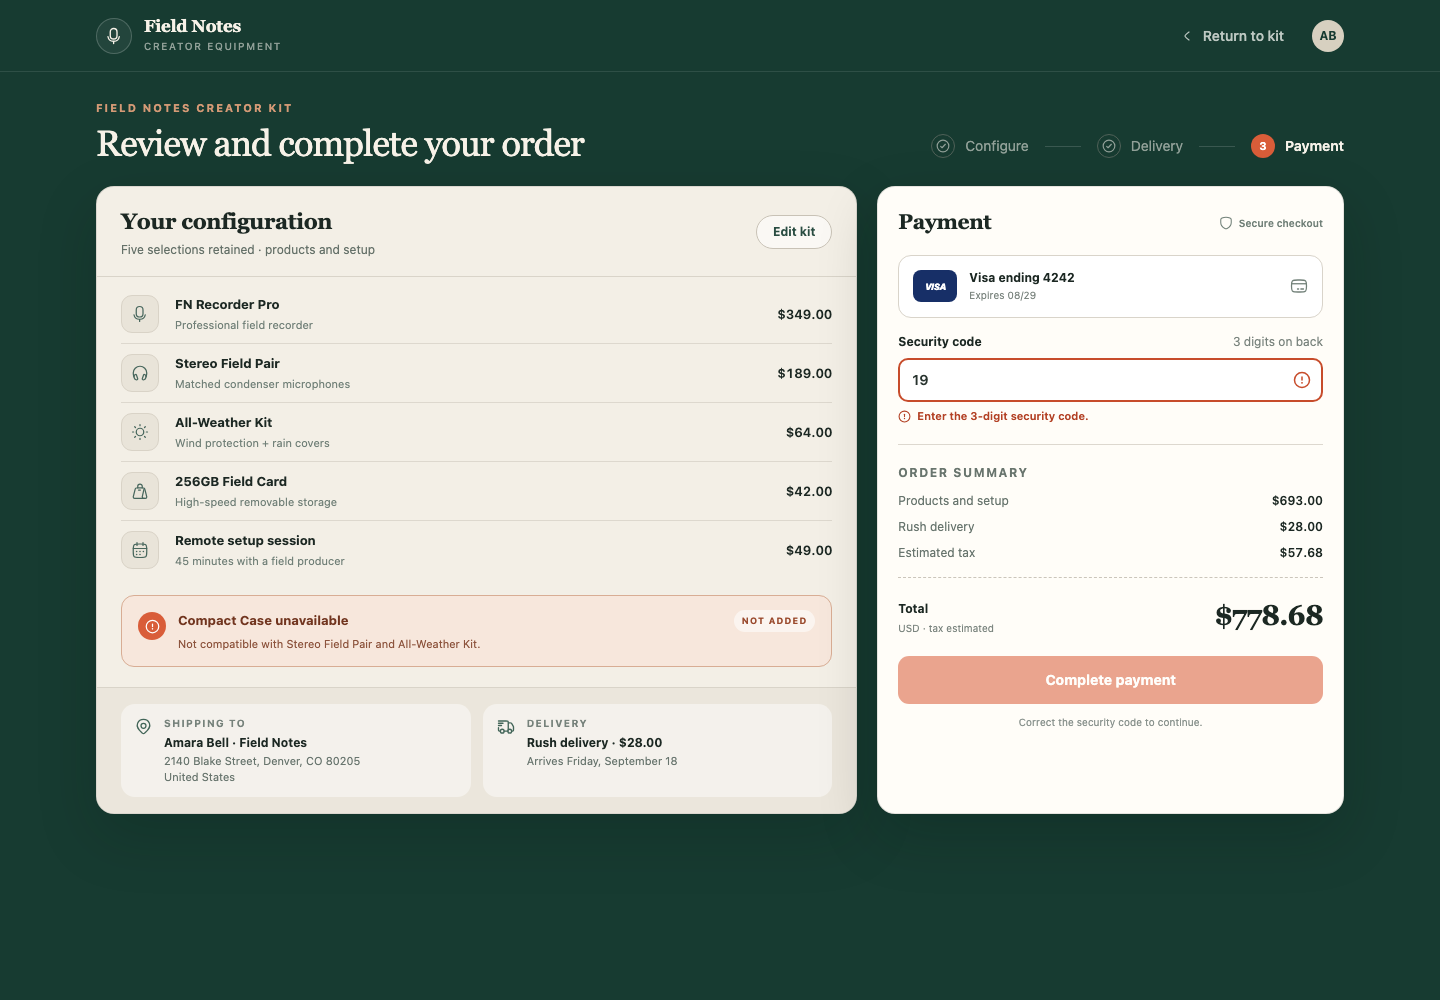Click the FN Recorder Pro microphone icon
Viewport: 1440px width, 1000px height.
(140, 314)
